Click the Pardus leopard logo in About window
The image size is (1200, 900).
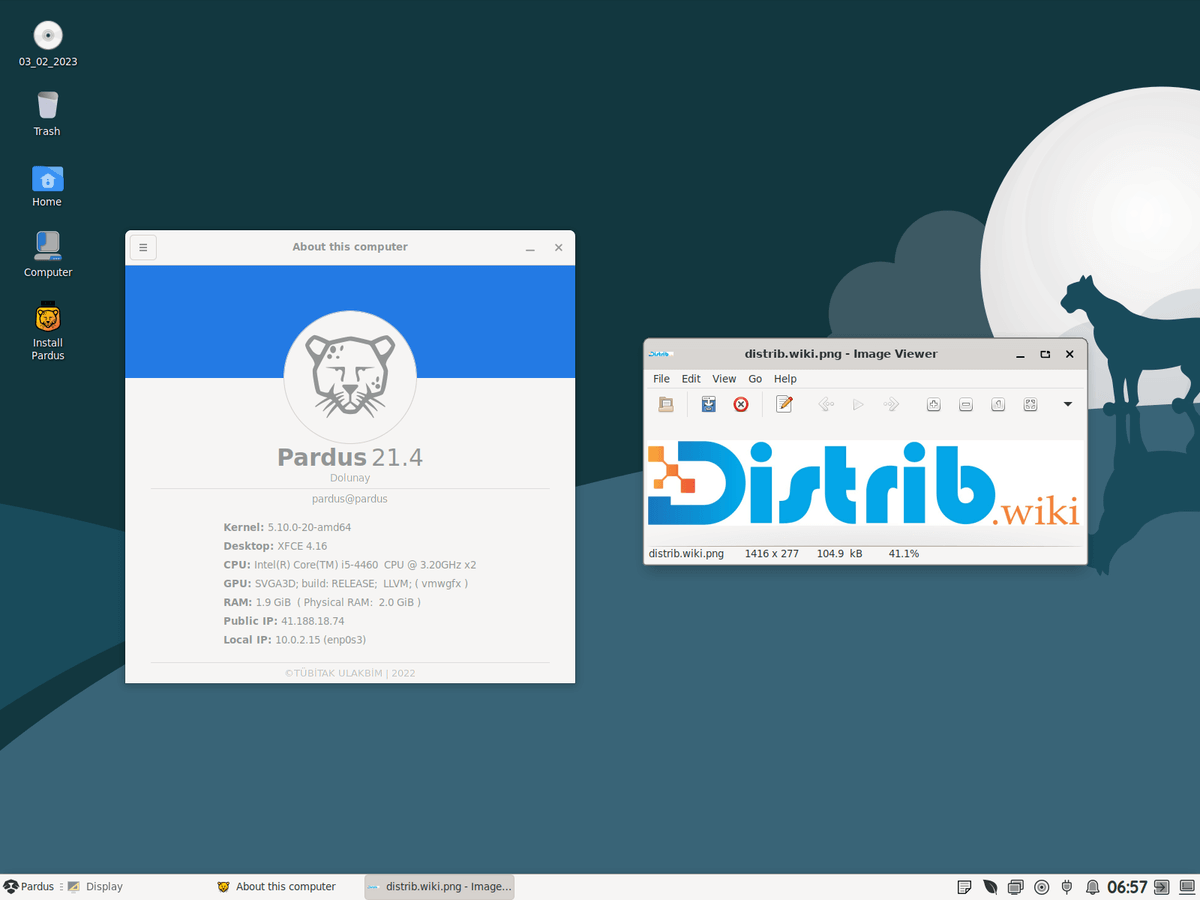(x=350, y=377)
